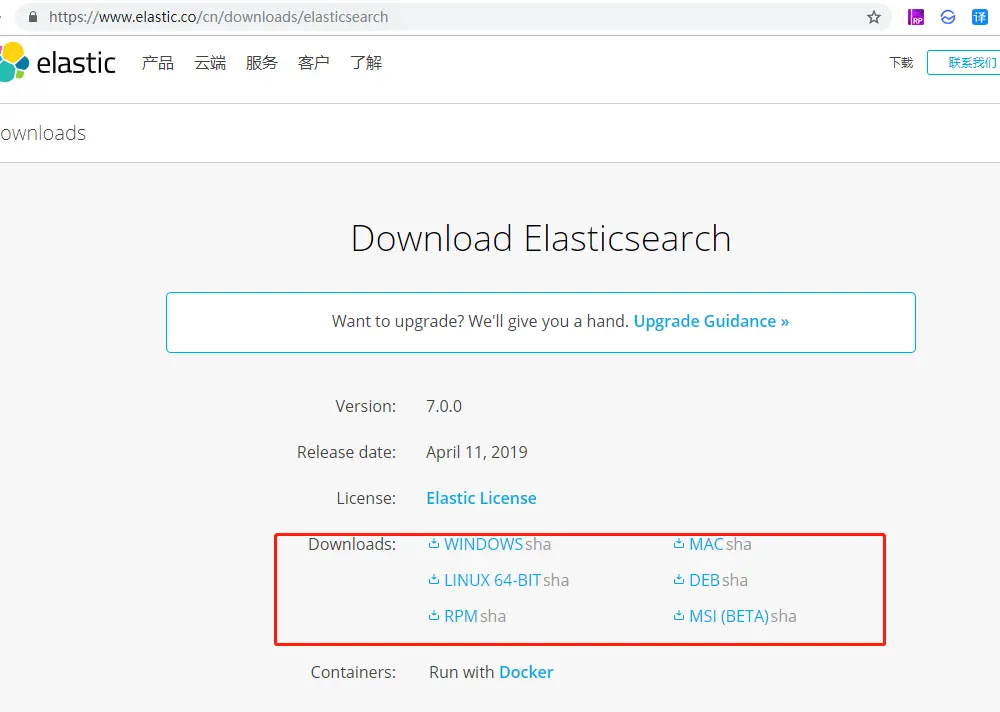Open the sha link next to MSI (BETA)

[x=783, y=616]
